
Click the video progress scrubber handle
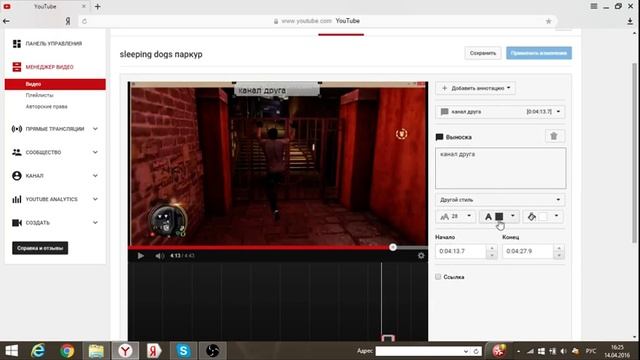393,247
